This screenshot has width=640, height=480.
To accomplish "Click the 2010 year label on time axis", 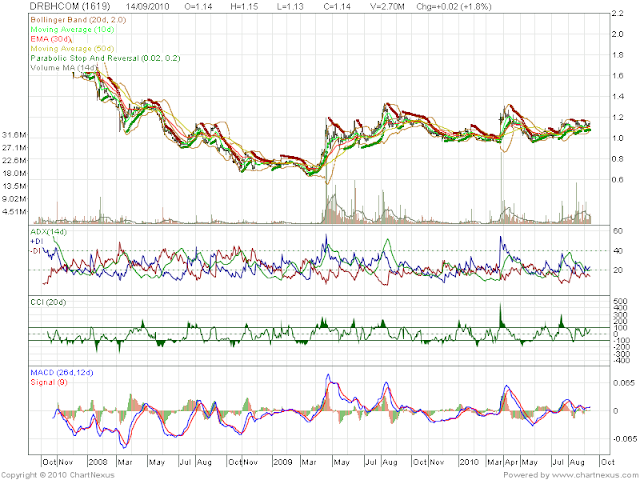I will pos(469,462).
